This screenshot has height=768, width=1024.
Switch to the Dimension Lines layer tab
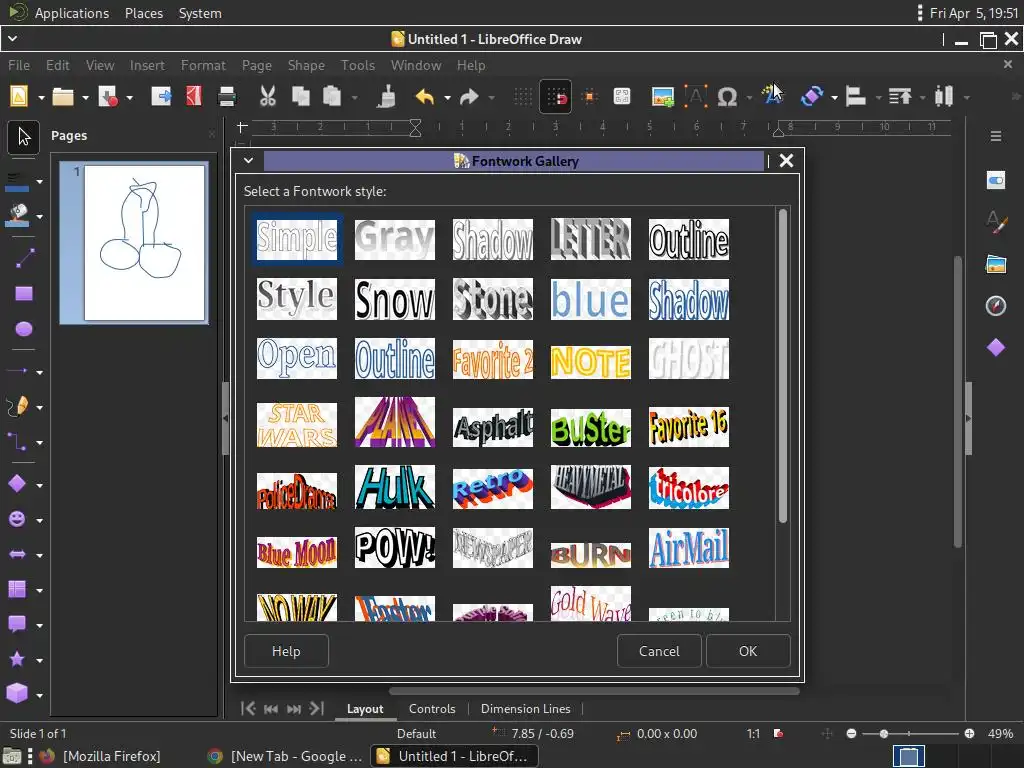coord(526,709)
